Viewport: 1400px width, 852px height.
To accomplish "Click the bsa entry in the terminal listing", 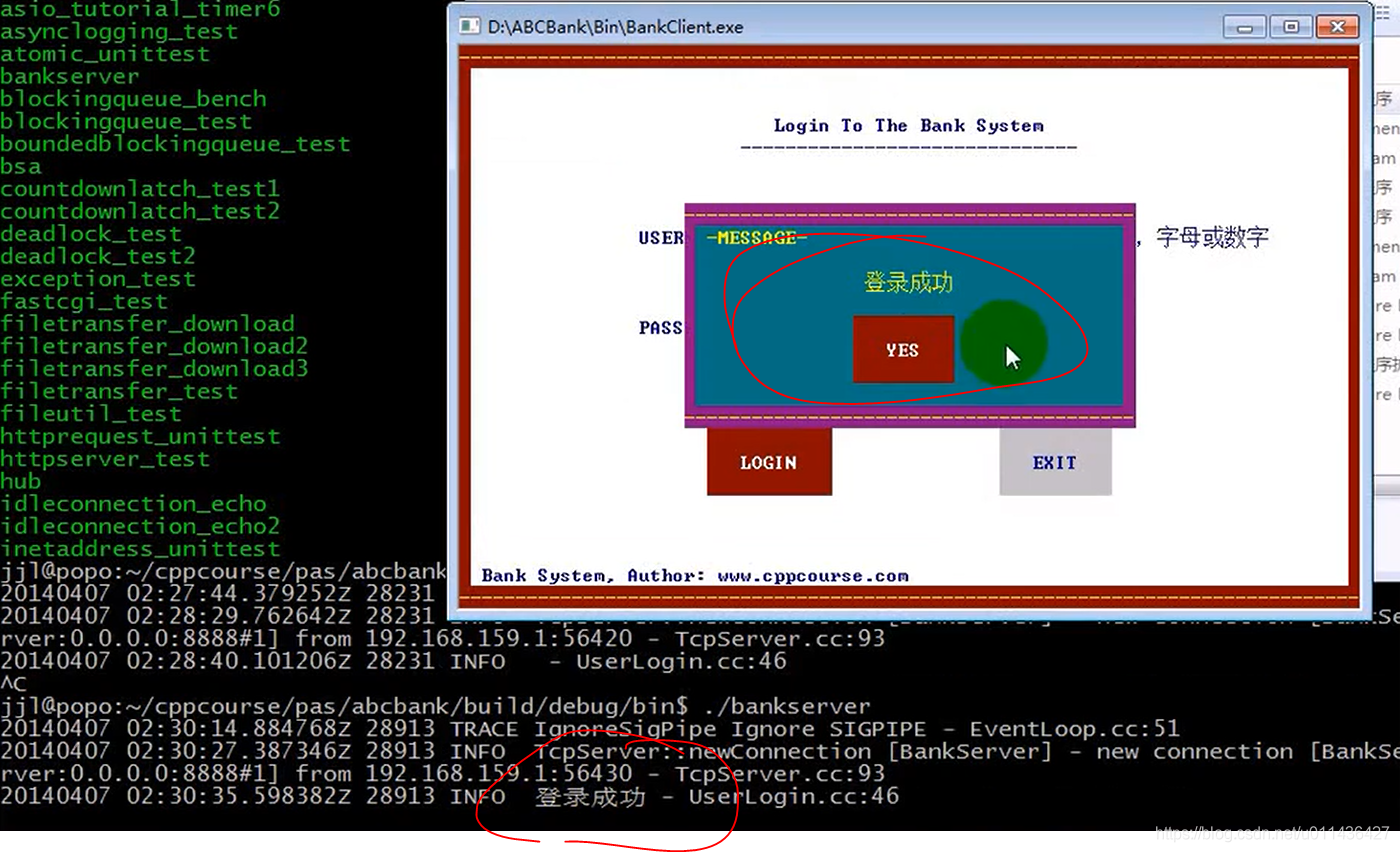I will pyautogui.click(x=21, y=166).
